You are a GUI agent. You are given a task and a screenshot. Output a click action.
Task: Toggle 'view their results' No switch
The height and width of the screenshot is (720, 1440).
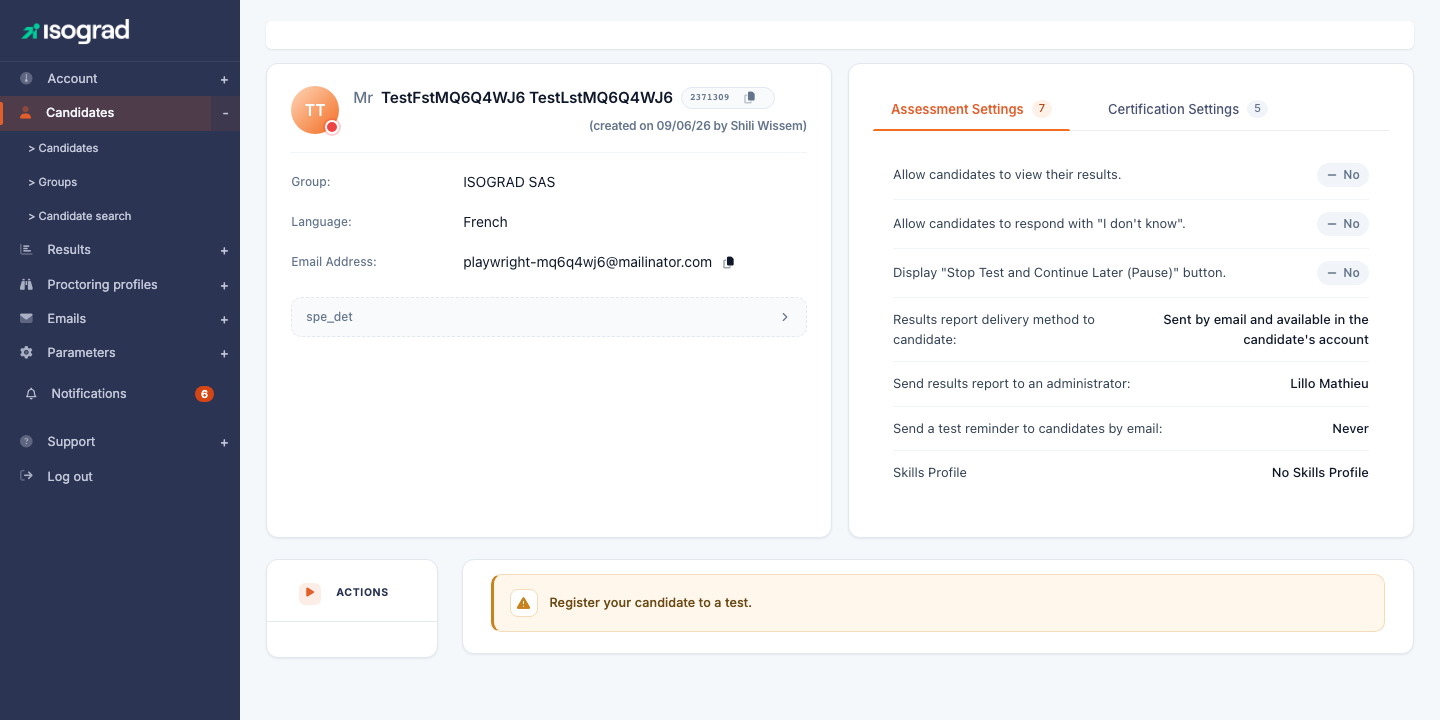coord(1342,175)
